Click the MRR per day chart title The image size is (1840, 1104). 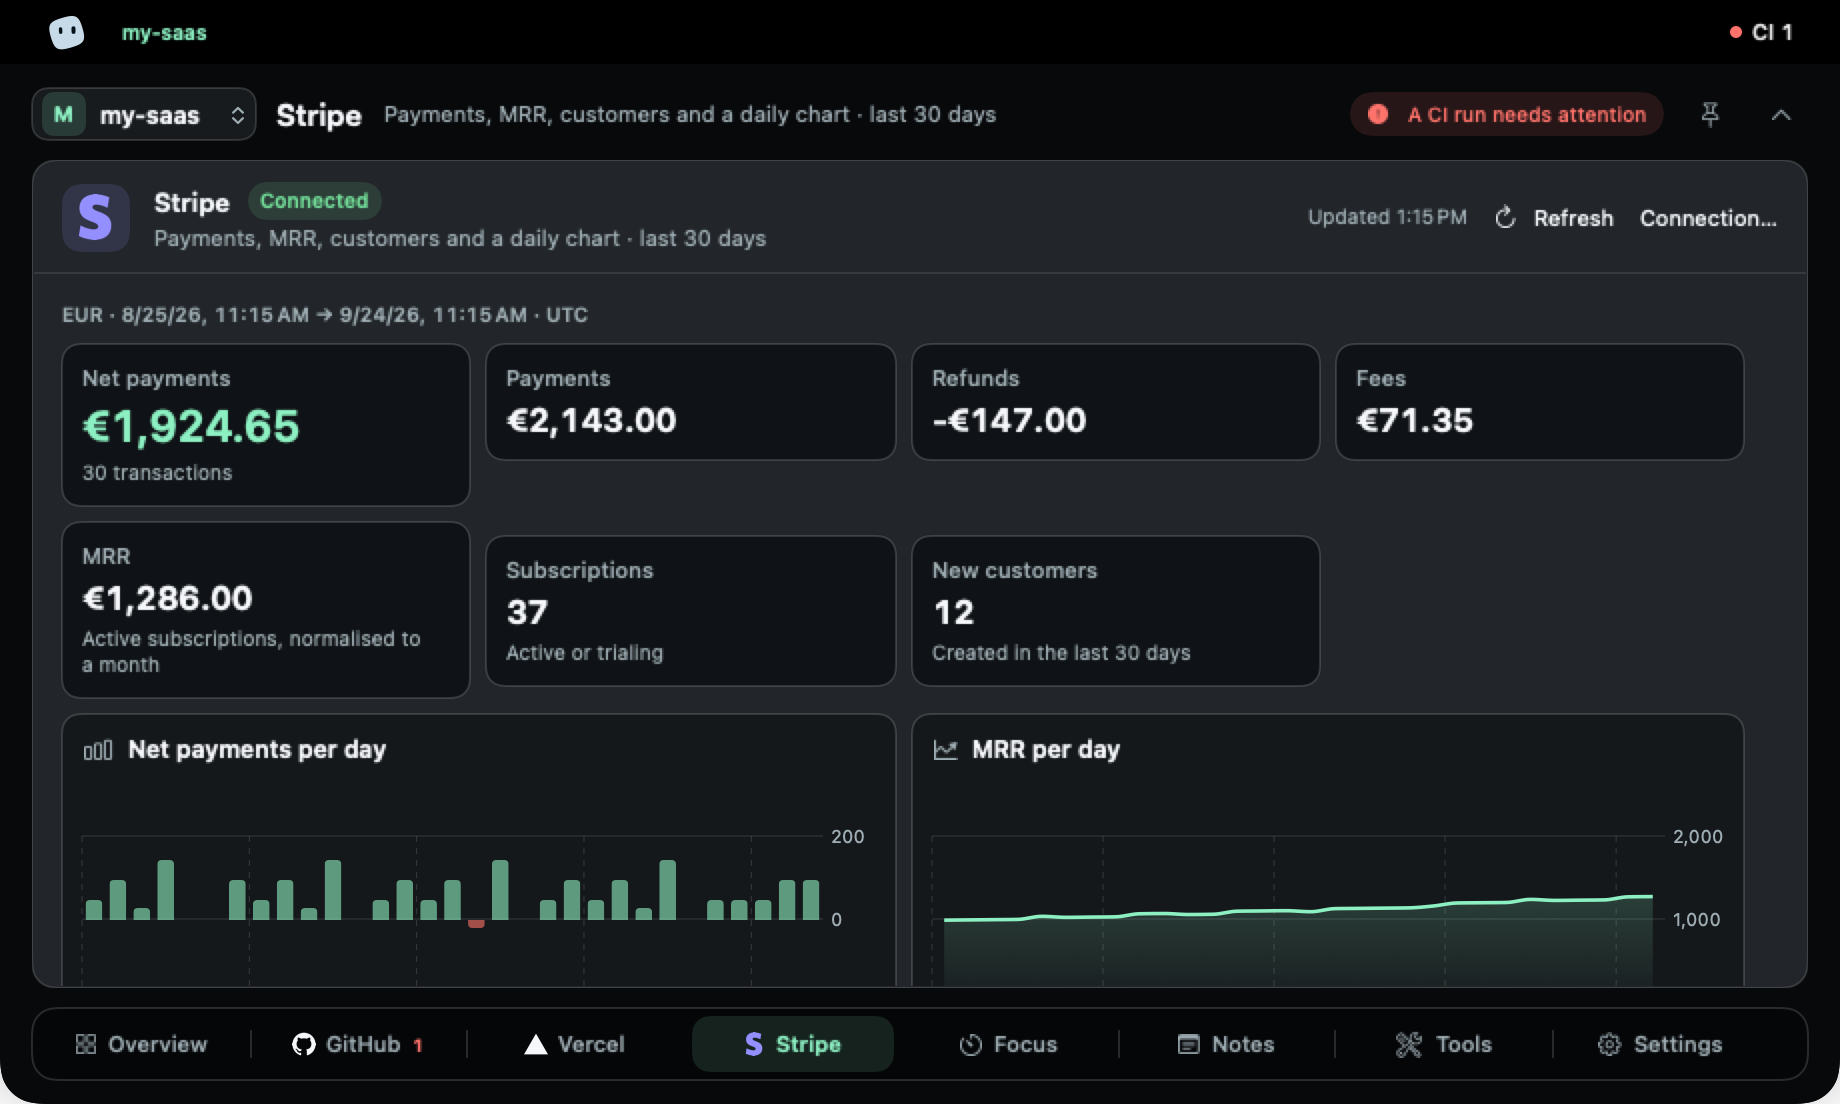click(1046, 750)
